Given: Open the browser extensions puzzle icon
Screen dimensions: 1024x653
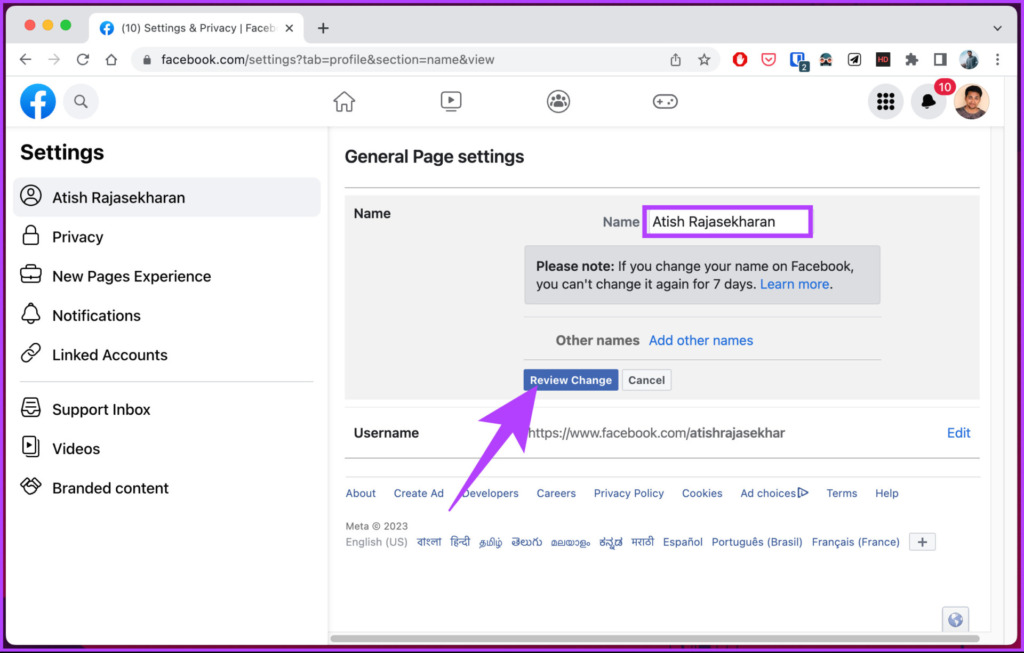Looking at the screenshot, I should 912,59.
